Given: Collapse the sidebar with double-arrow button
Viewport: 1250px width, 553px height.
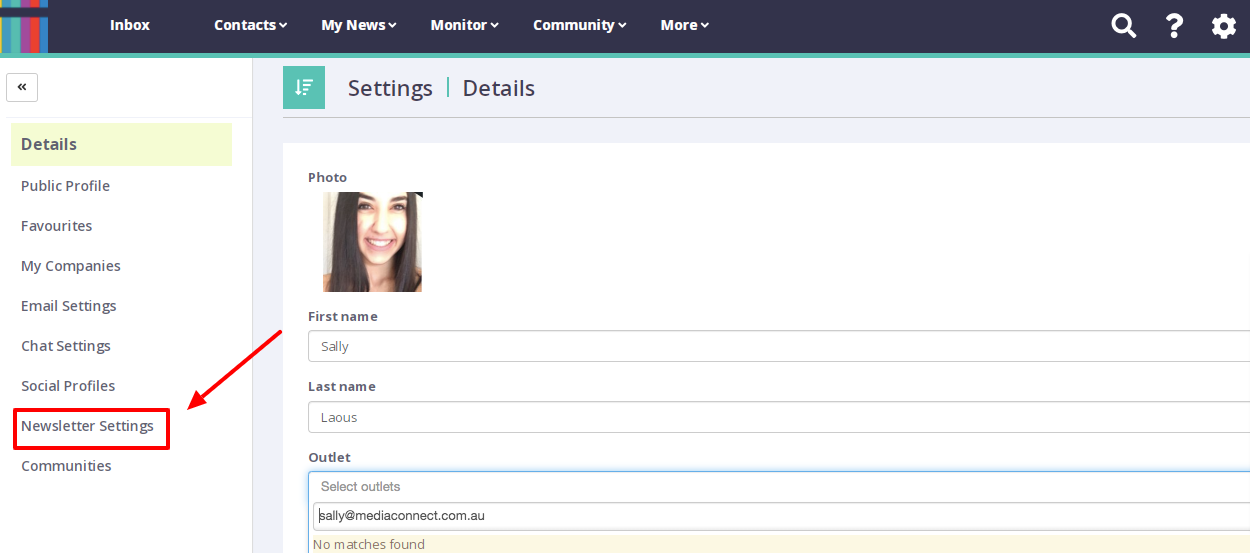Looking at the screenshot, I should pyautogui.click(x=22, y=87).
